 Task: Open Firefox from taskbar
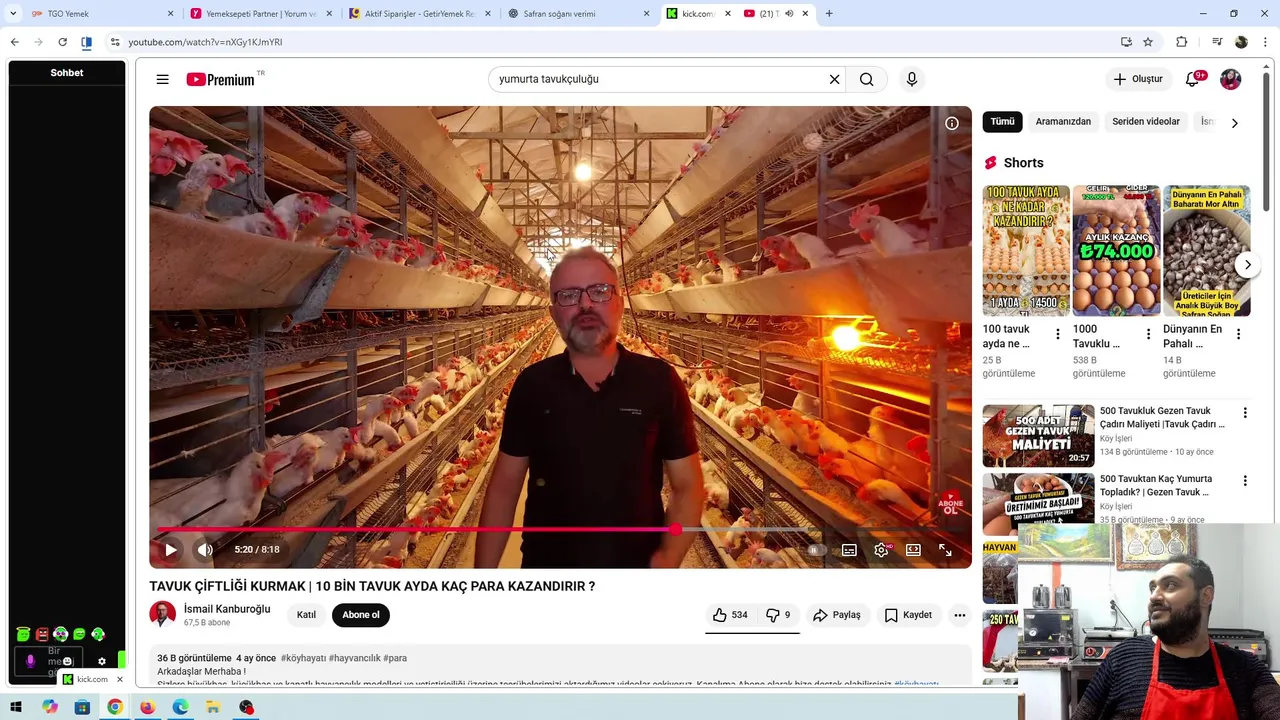pos(147,707)
